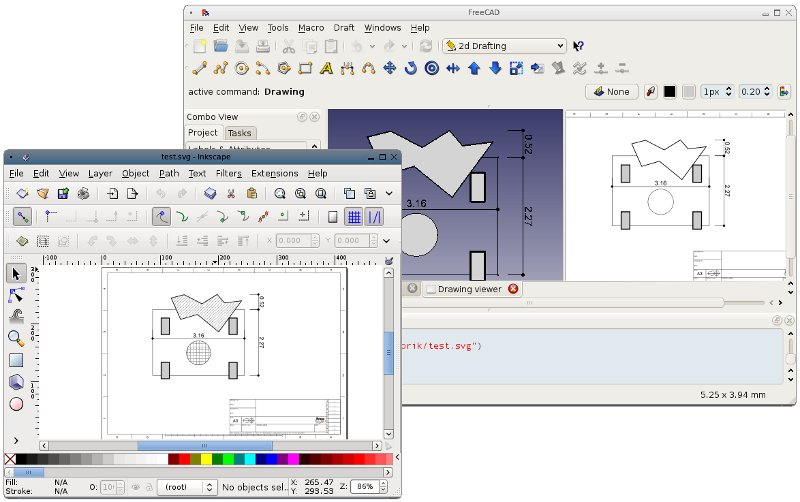Open the Draft menu in FreeCAD

click(343, 28)
